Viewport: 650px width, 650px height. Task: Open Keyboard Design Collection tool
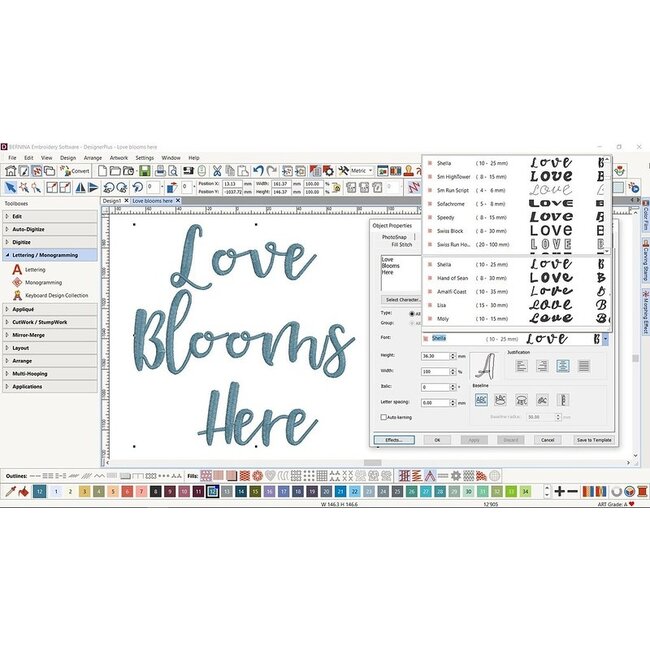(x=55, y=295)
